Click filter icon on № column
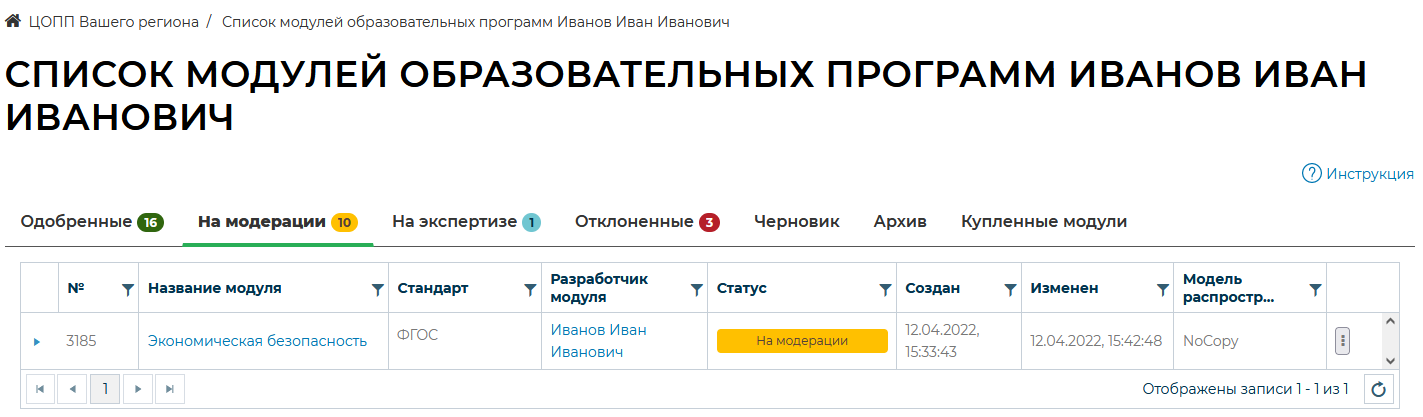1423x417 pixels. 127,289
